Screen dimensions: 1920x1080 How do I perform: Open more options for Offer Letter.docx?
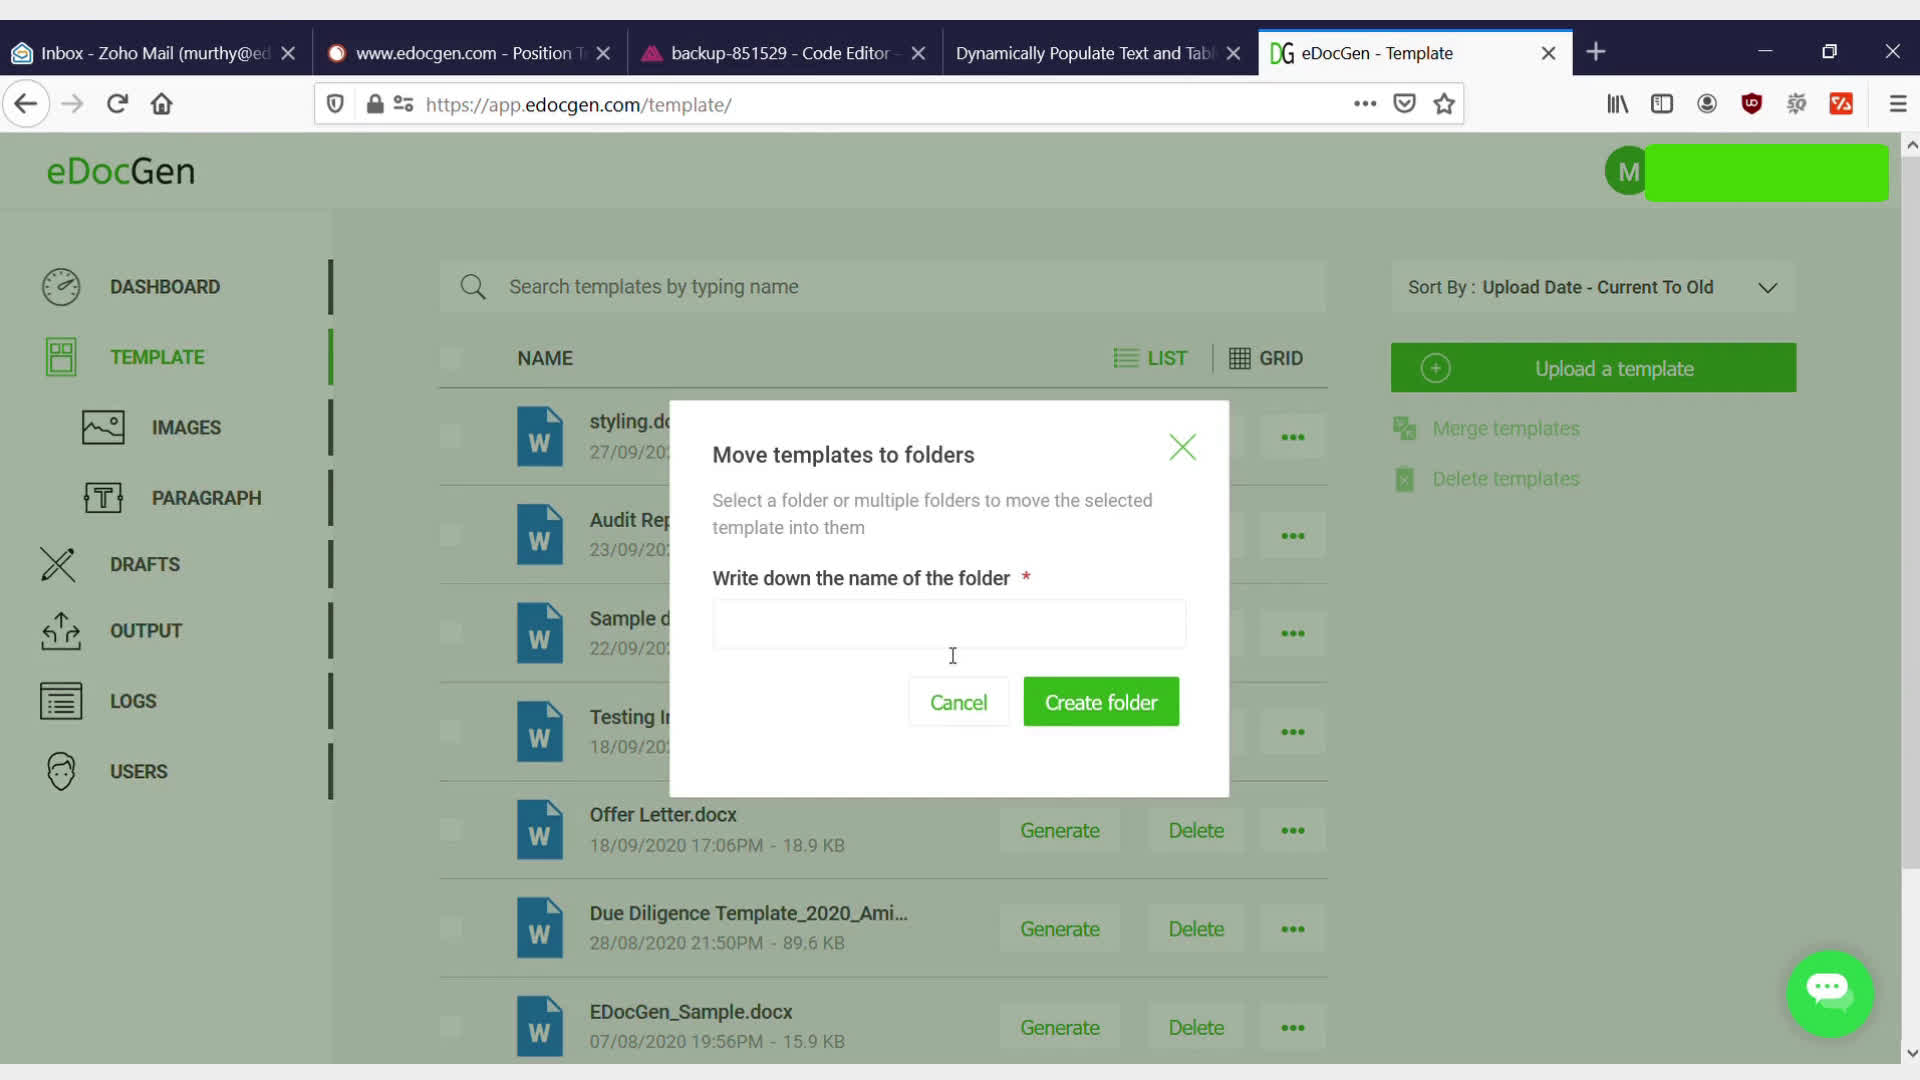[x=1292, y=831]
